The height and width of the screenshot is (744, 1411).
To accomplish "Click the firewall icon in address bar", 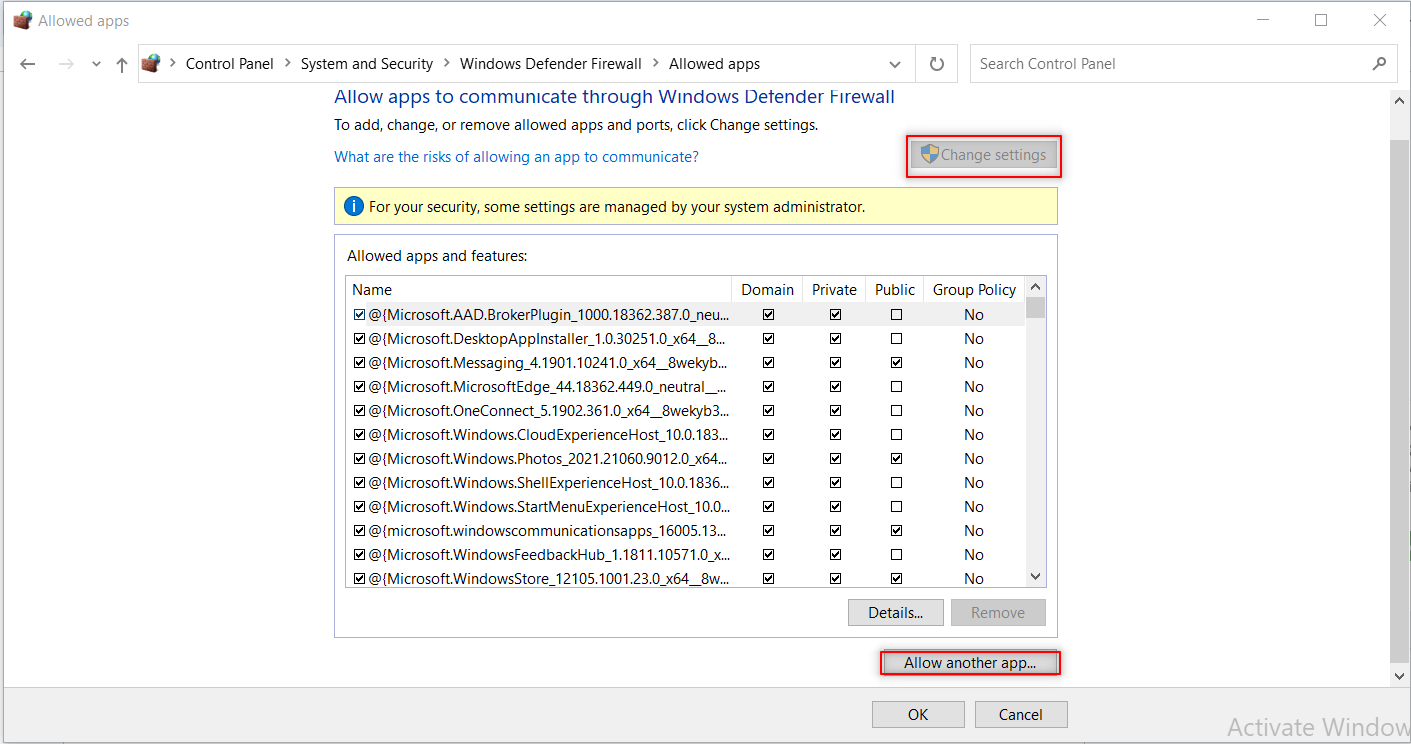I will coord(151,63).
